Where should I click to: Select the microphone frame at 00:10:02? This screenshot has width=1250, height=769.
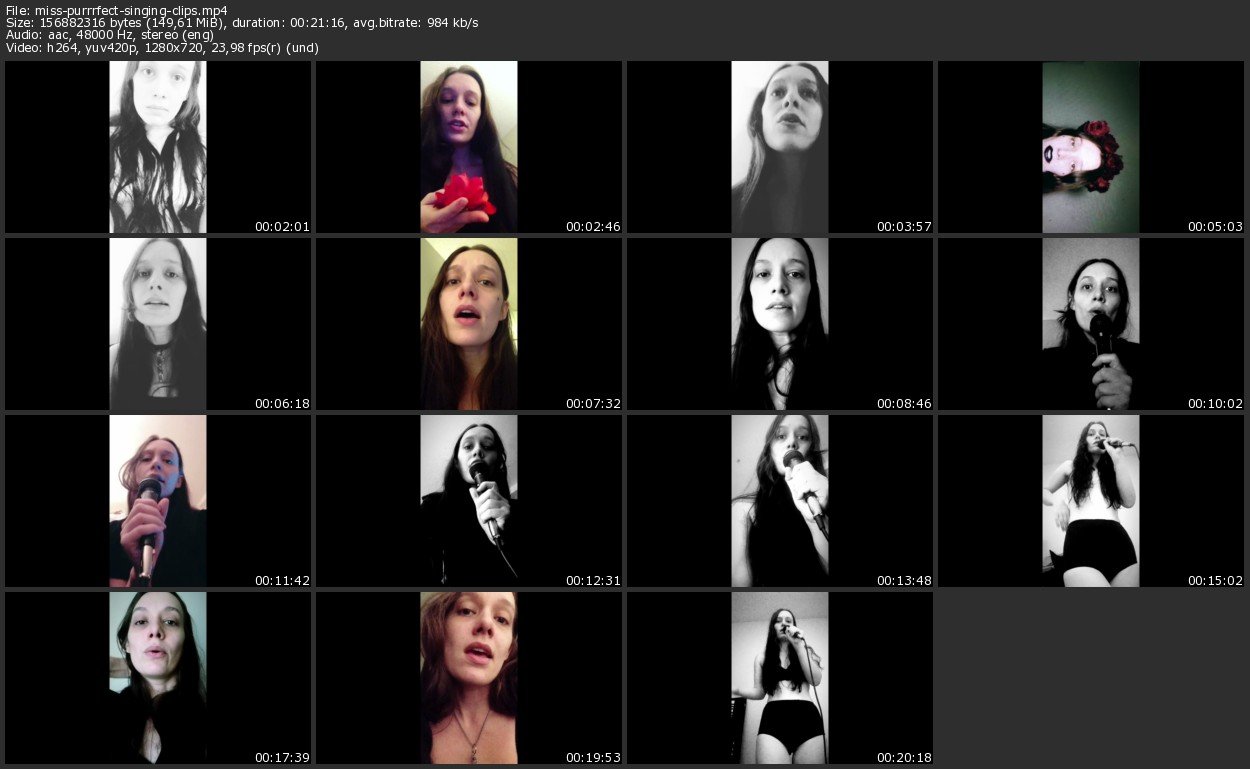pyautogui.click(x=1090, y=324)
